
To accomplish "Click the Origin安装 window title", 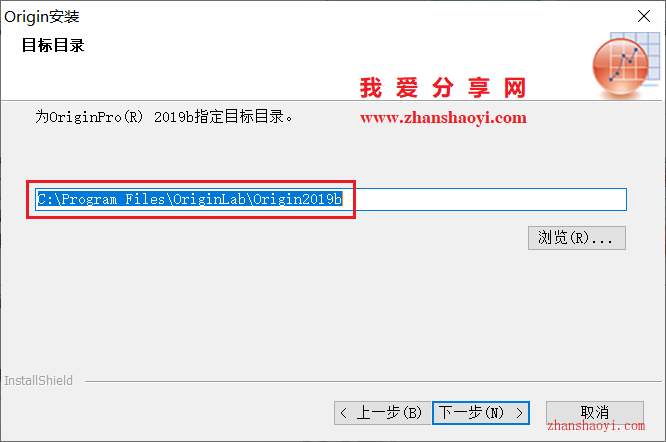I will coord(42,17).
